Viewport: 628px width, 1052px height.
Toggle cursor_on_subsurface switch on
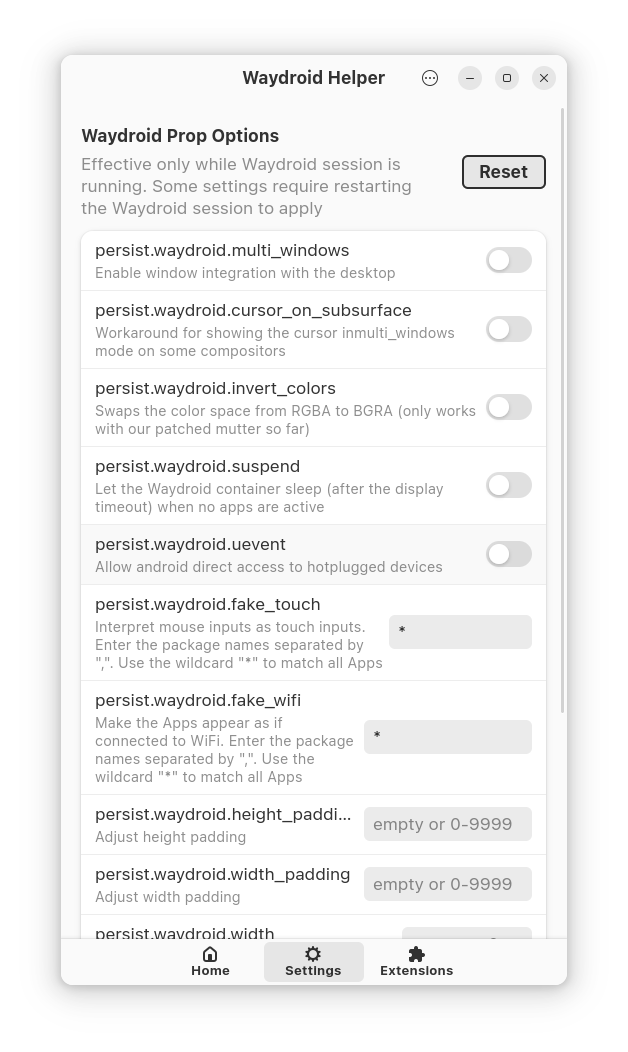coord(509,329)
